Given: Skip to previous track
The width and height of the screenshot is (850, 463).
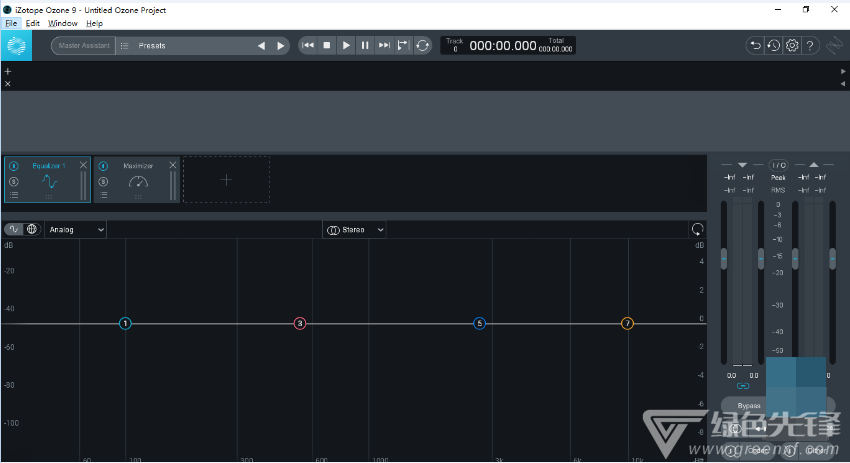Looking at the screenshot, I should [x=308, y=46].
